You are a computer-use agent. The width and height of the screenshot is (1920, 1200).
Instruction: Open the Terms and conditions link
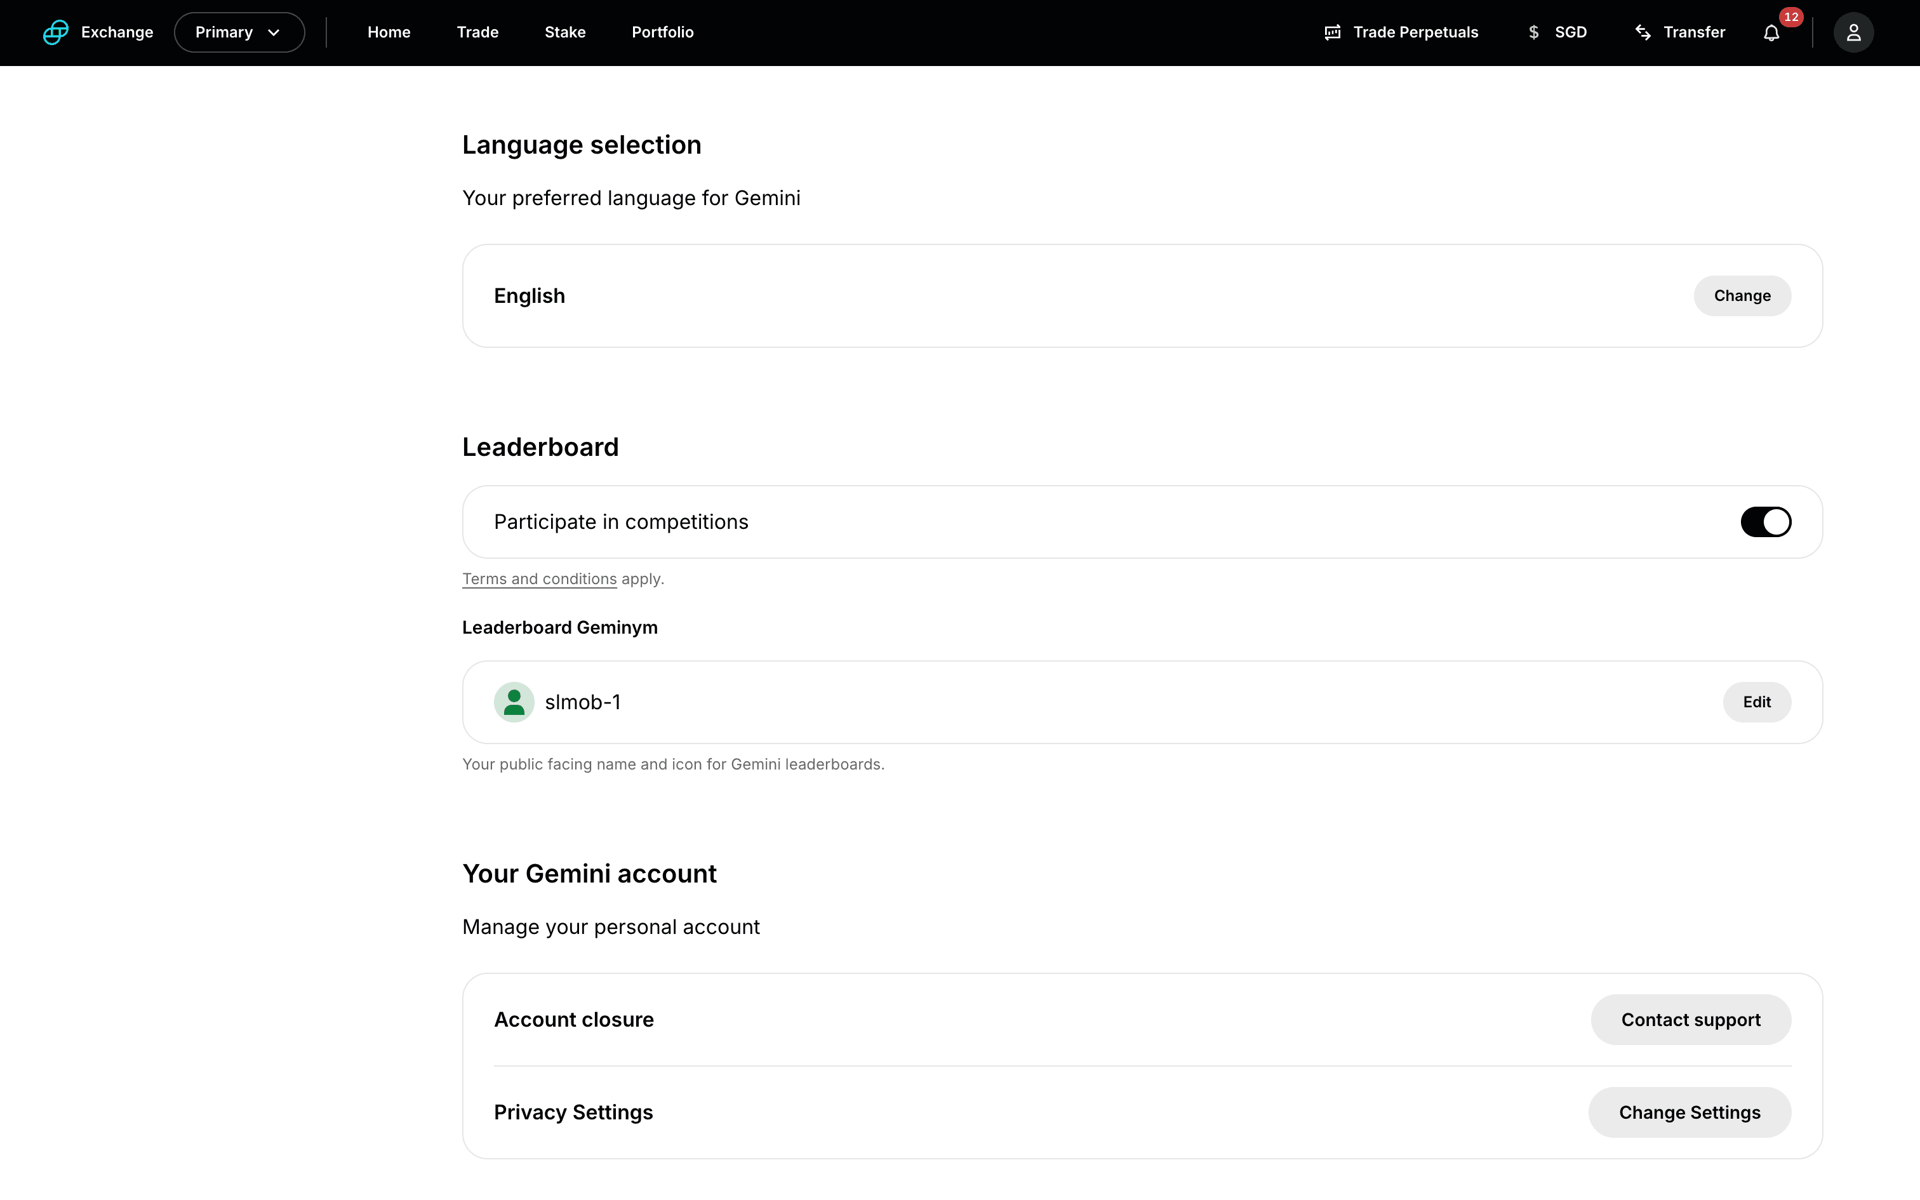point(539,579)
